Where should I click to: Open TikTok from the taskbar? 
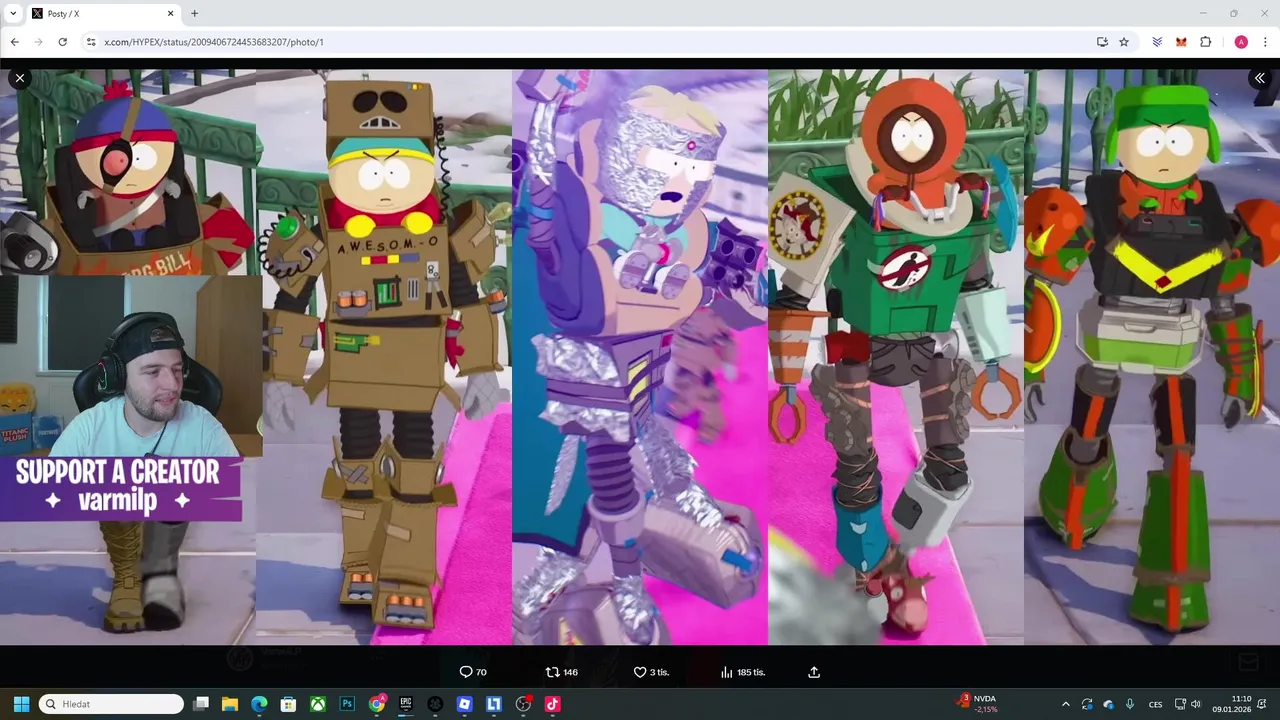pyautogui.click(x=552, y=704)
